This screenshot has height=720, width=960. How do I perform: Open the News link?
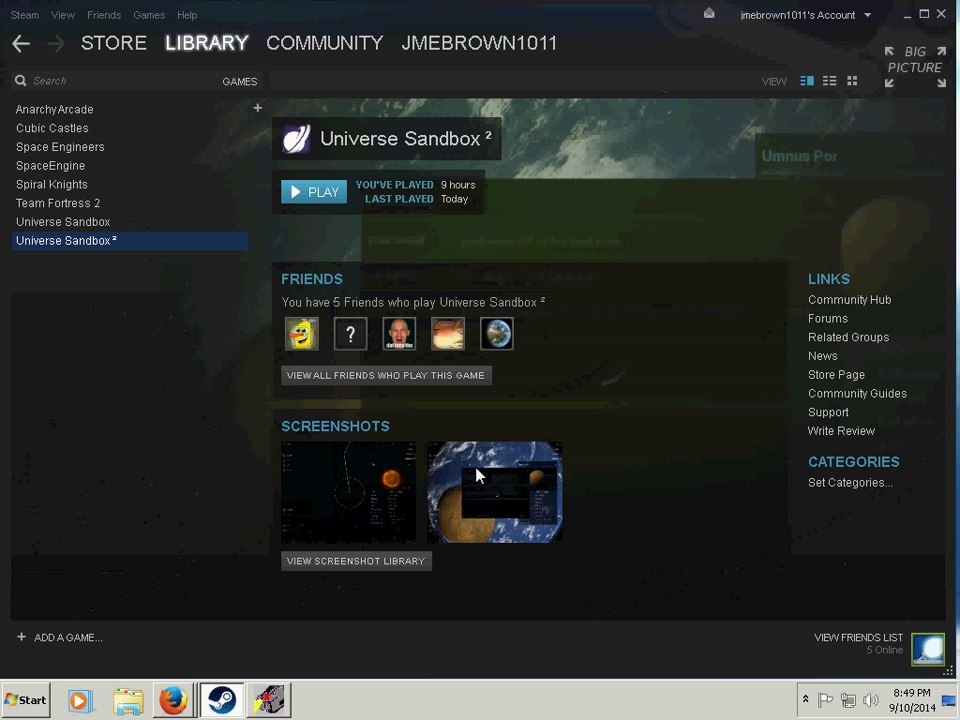click(x=822, y=356)
